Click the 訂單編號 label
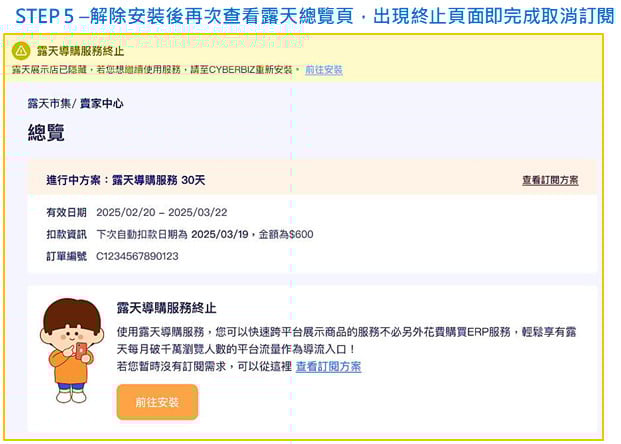 pyautogui.click(x=65, y=256)
